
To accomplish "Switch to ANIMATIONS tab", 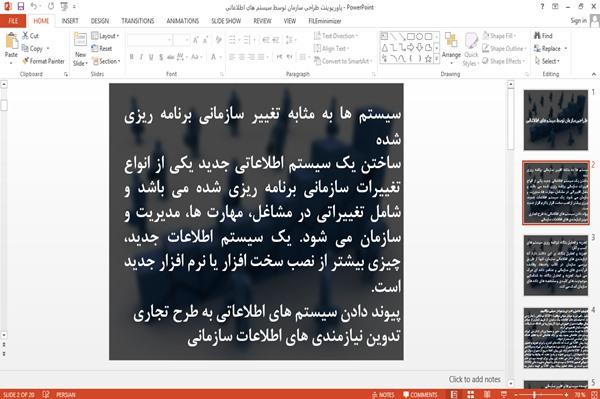I will tap(183, 21).
